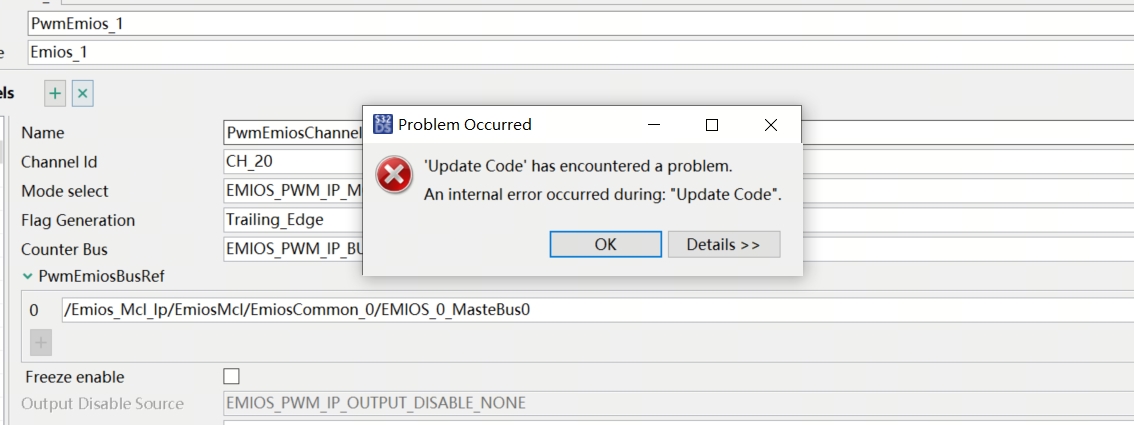Image resolution: width=1134 pixels, height=425 pixels.
Task: Collapse the PwmEmiosBusRef section
Action: [28, 276]
